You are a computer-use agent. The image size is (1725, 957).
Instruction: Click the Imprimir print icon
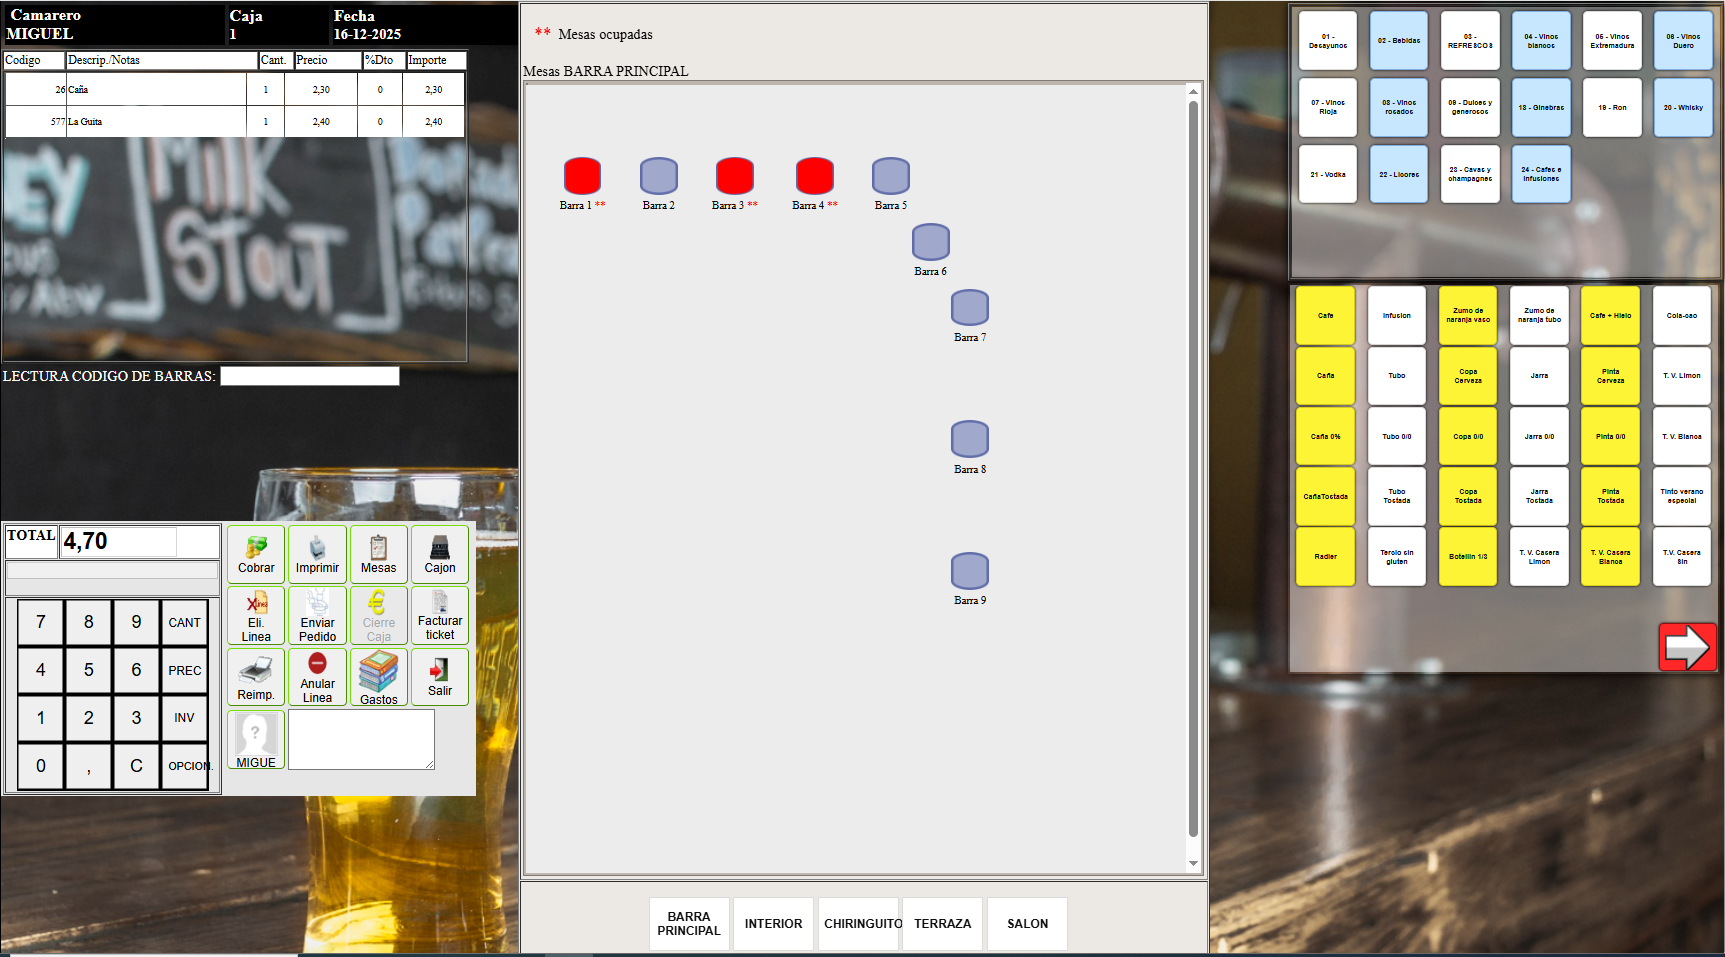(x=317, y=554)
